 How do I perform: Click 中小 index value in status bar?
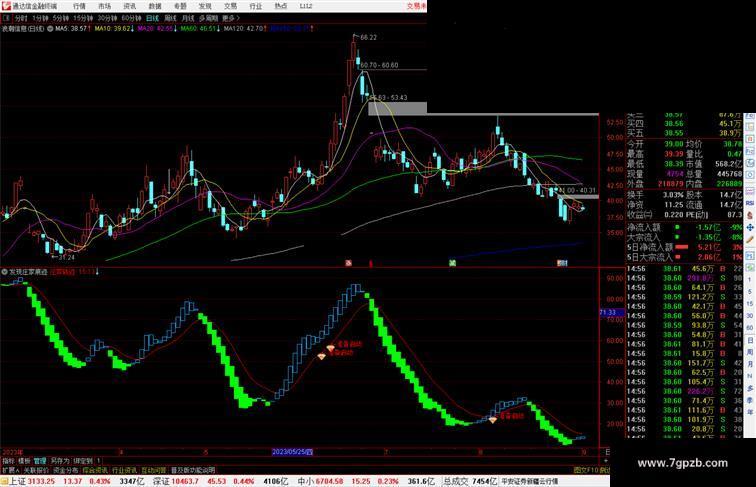click(x=330, y=481)
